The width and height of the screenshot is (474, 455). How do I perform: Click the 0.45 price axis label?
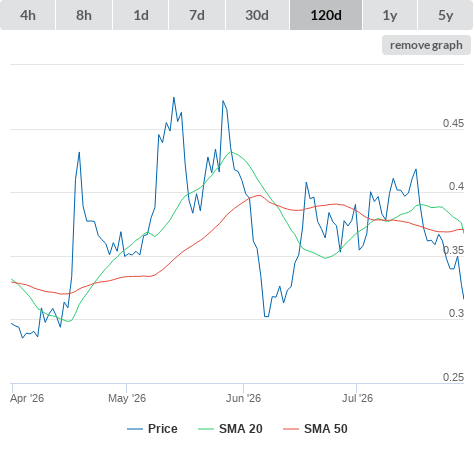click(453, 123)
